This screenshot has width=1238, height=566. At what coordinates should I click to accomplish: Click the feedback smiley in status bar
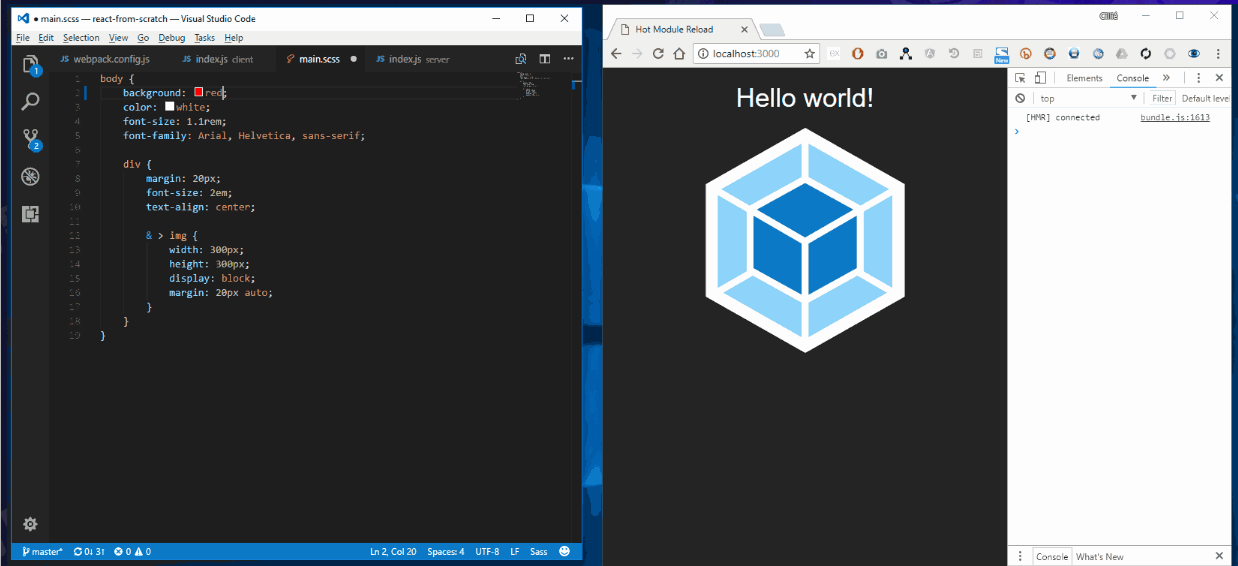pyautogui.click(x=565, y=551)
